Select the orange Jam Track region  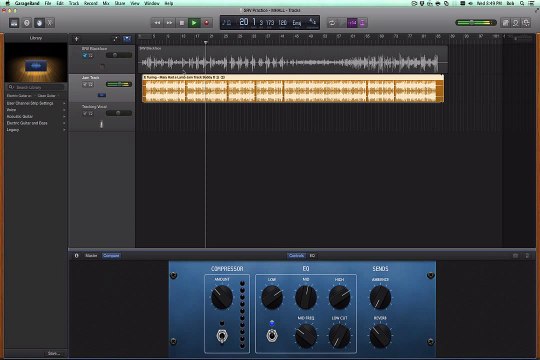(x=293, y=89)
